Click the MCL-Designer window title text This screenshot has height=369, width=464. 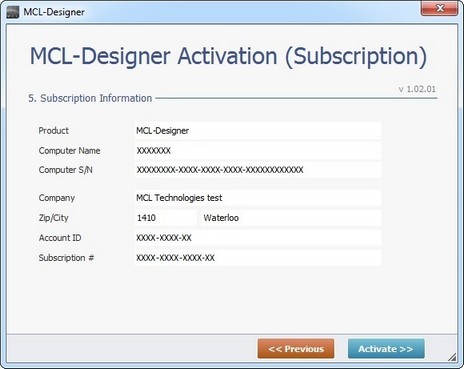tap(54, 12)
